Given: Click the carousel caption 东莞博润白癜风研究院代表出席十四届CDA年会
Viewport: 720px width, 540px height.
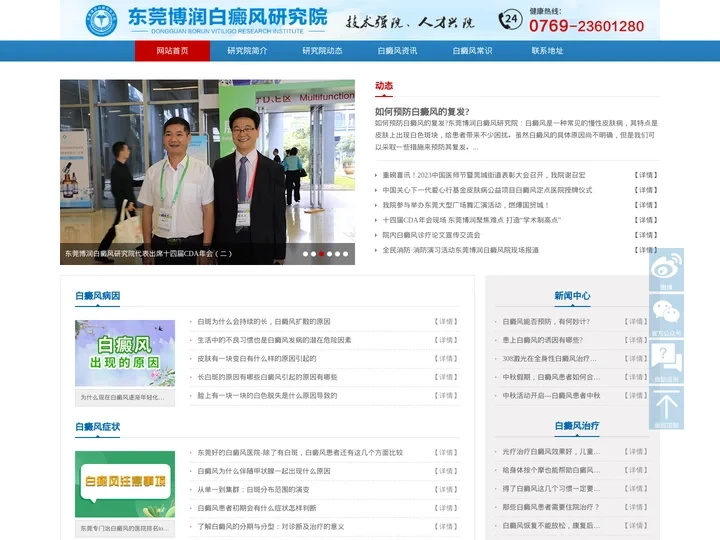Looking at the screenshot, I should pyautogui.click(x=148, y=253).
